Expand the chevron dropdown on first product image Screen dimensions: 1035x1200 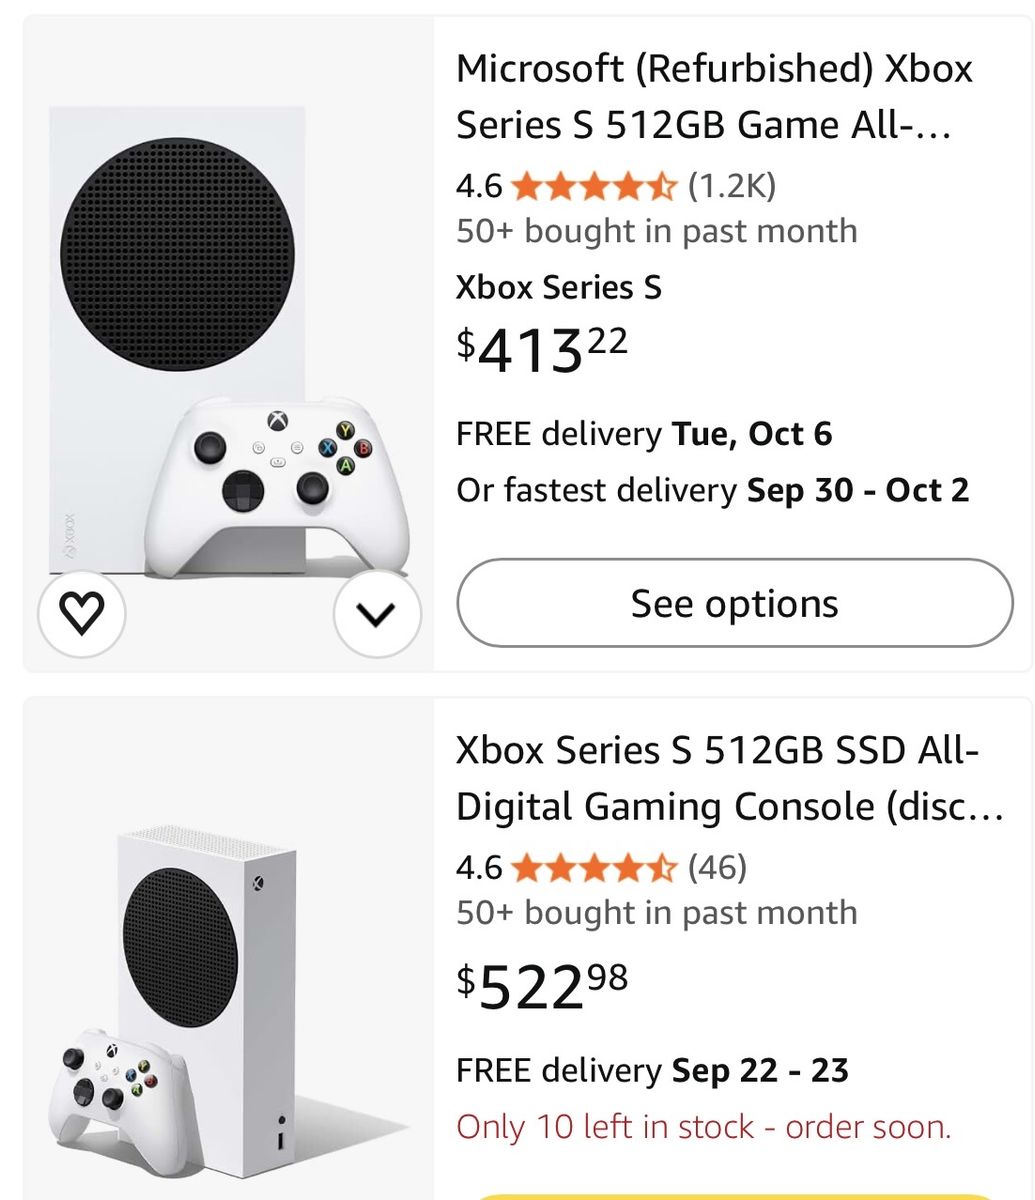[x=377, y=614]
